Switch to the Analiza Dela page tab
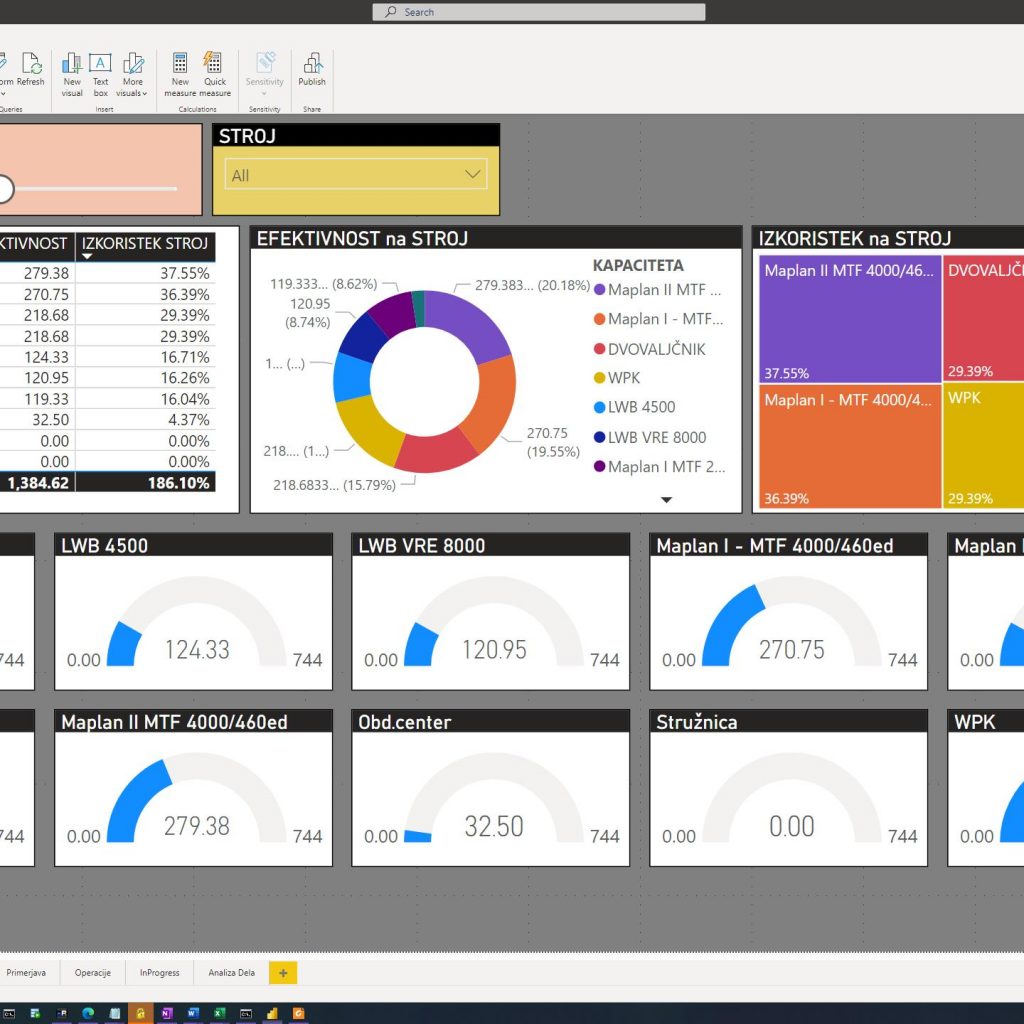The image size is (1024, 1024). [232, 972]
